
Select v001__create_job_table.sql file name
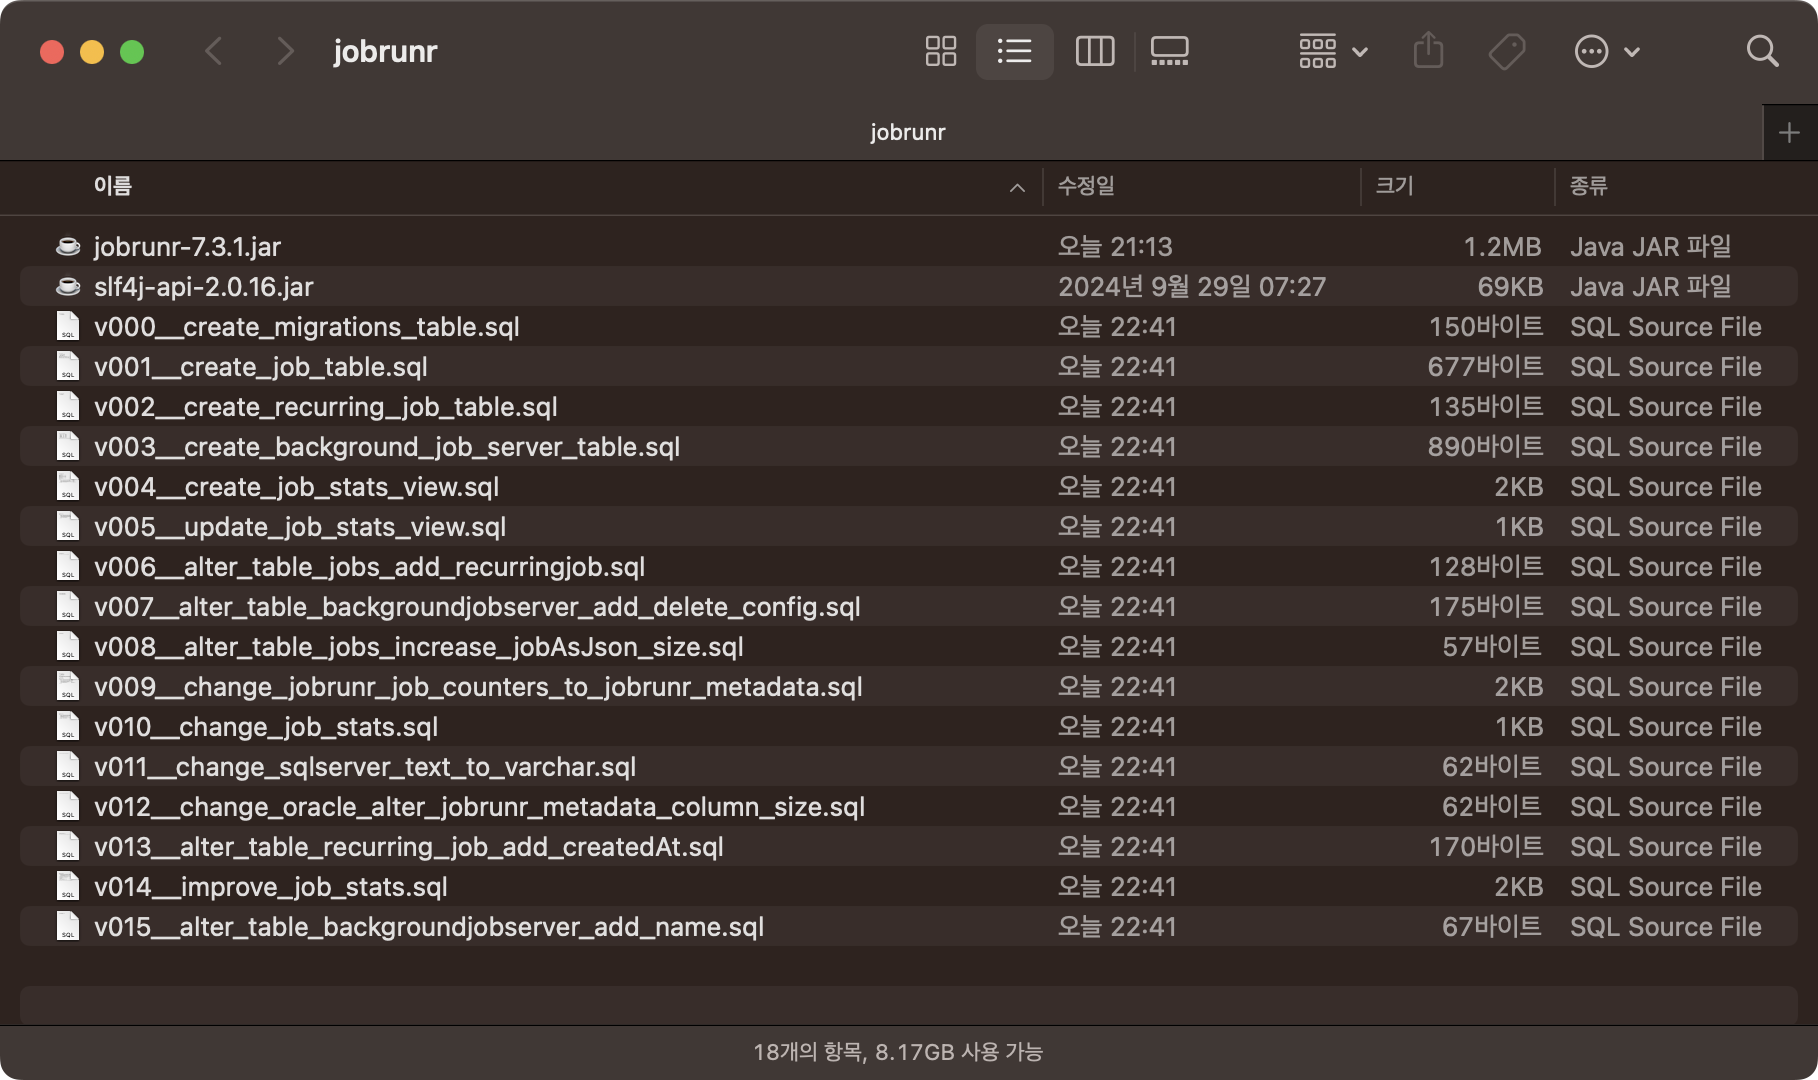[x=260, y=366]
